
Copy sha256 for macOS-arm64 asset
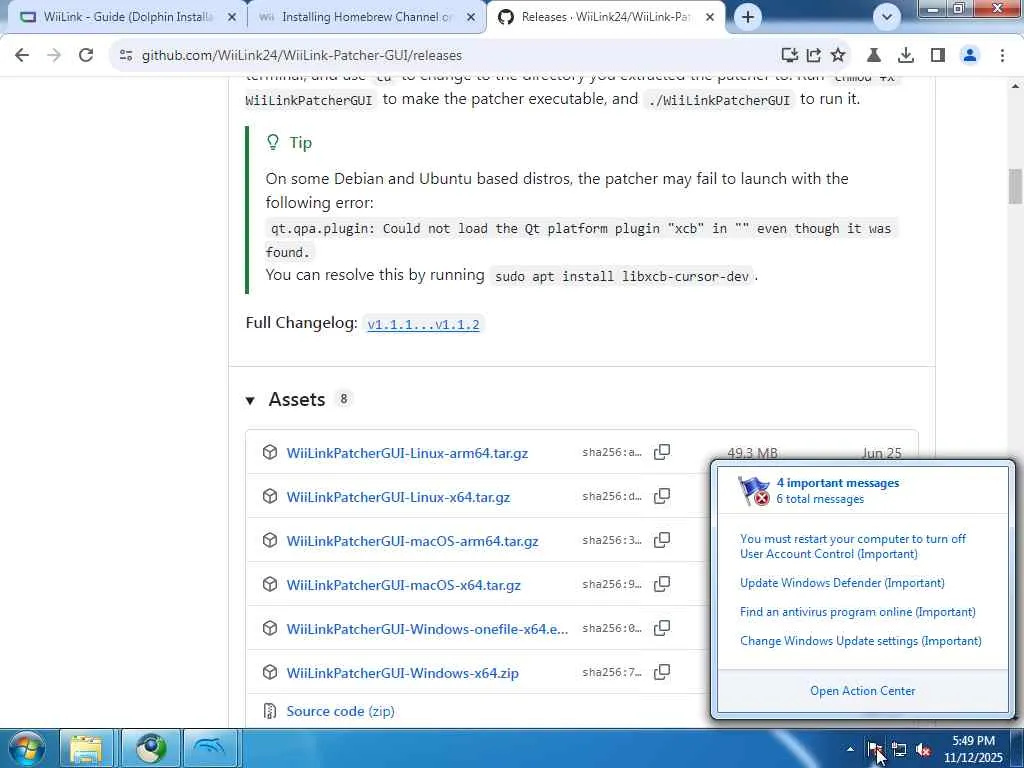[662, 540]
